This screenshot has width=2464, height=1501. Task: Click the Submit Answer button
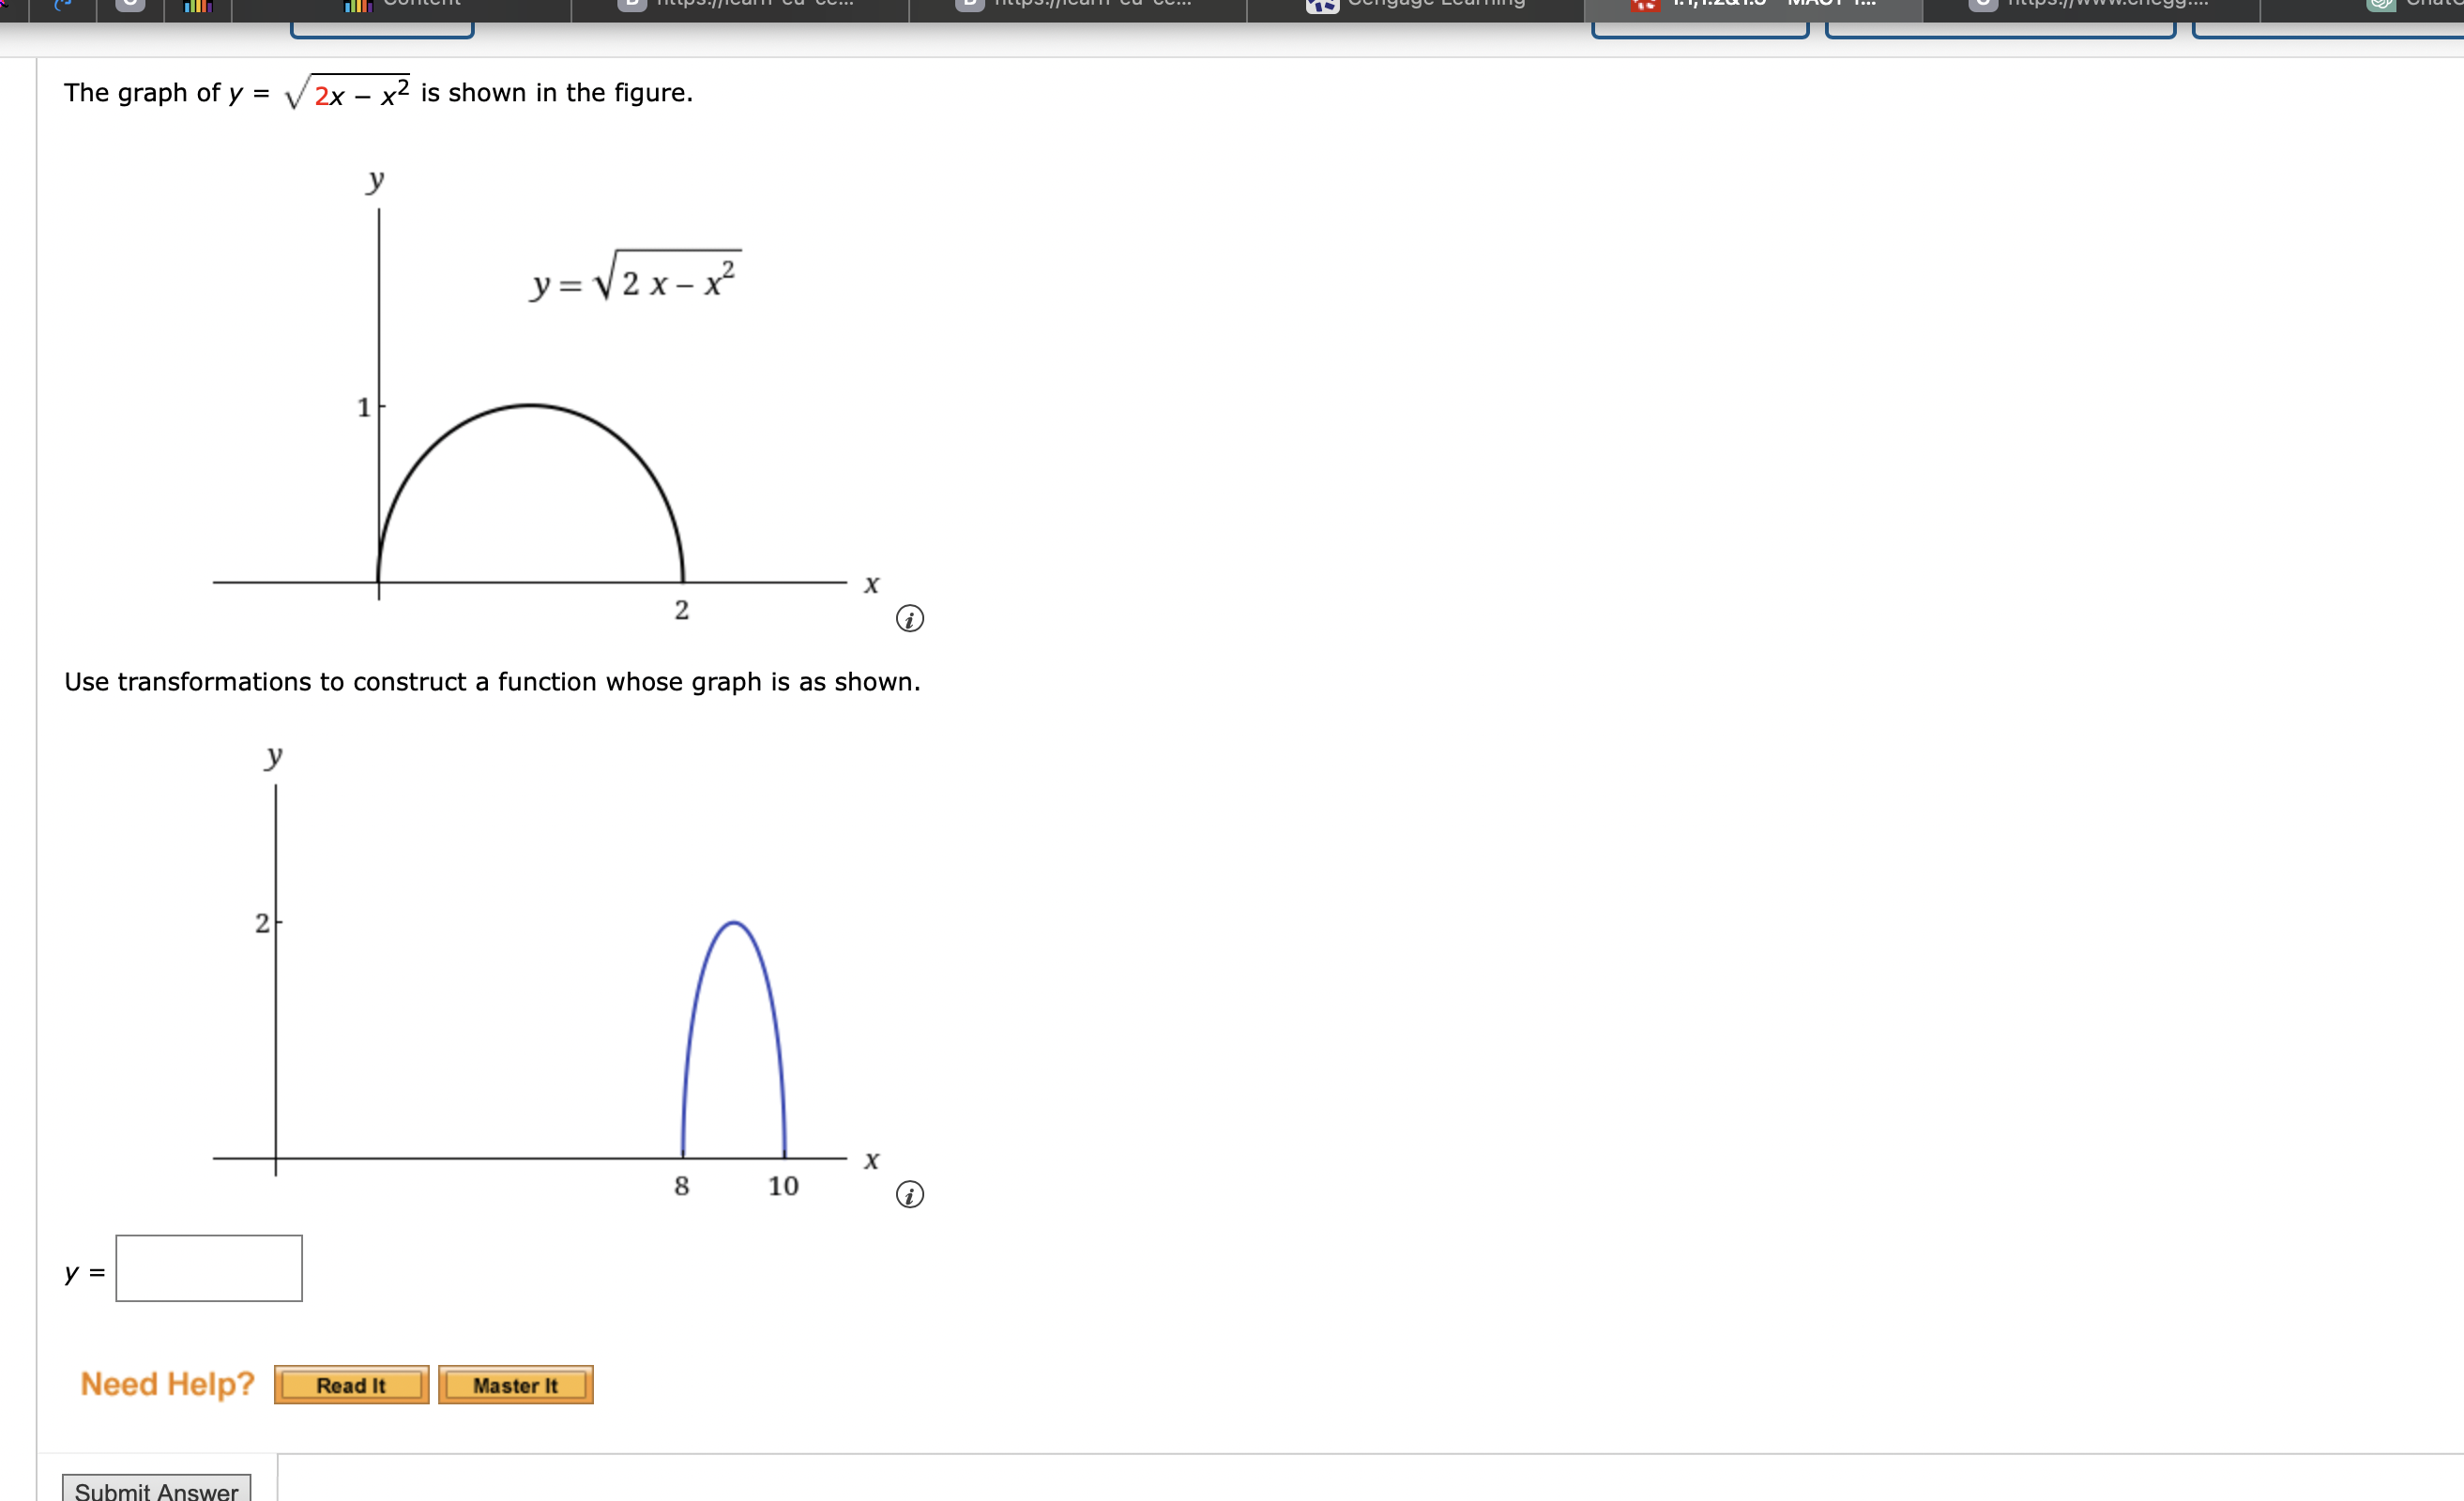point(156,1491)
